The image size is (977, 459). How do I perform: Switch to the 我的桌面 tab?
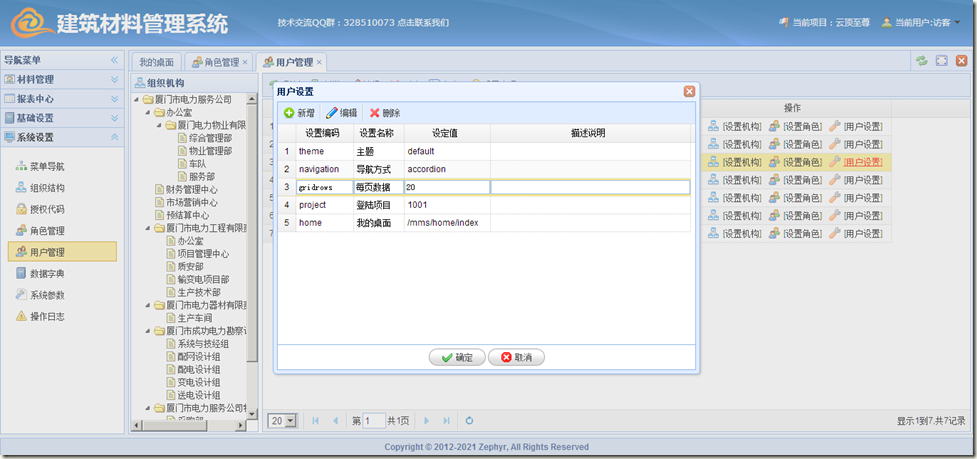pyautogui.click(x=156, y=62)
